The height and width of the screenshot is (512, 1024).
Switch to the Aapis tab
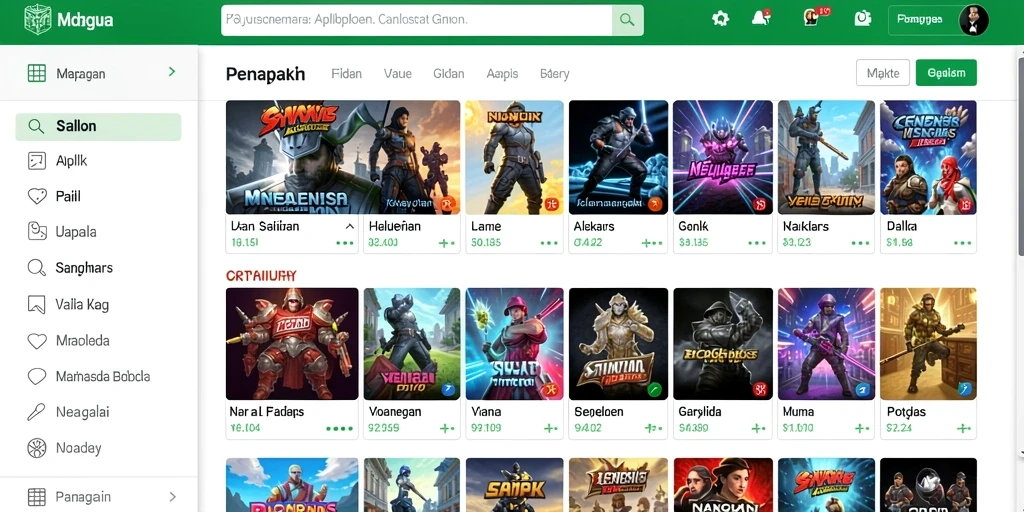(x=502, y=74)
